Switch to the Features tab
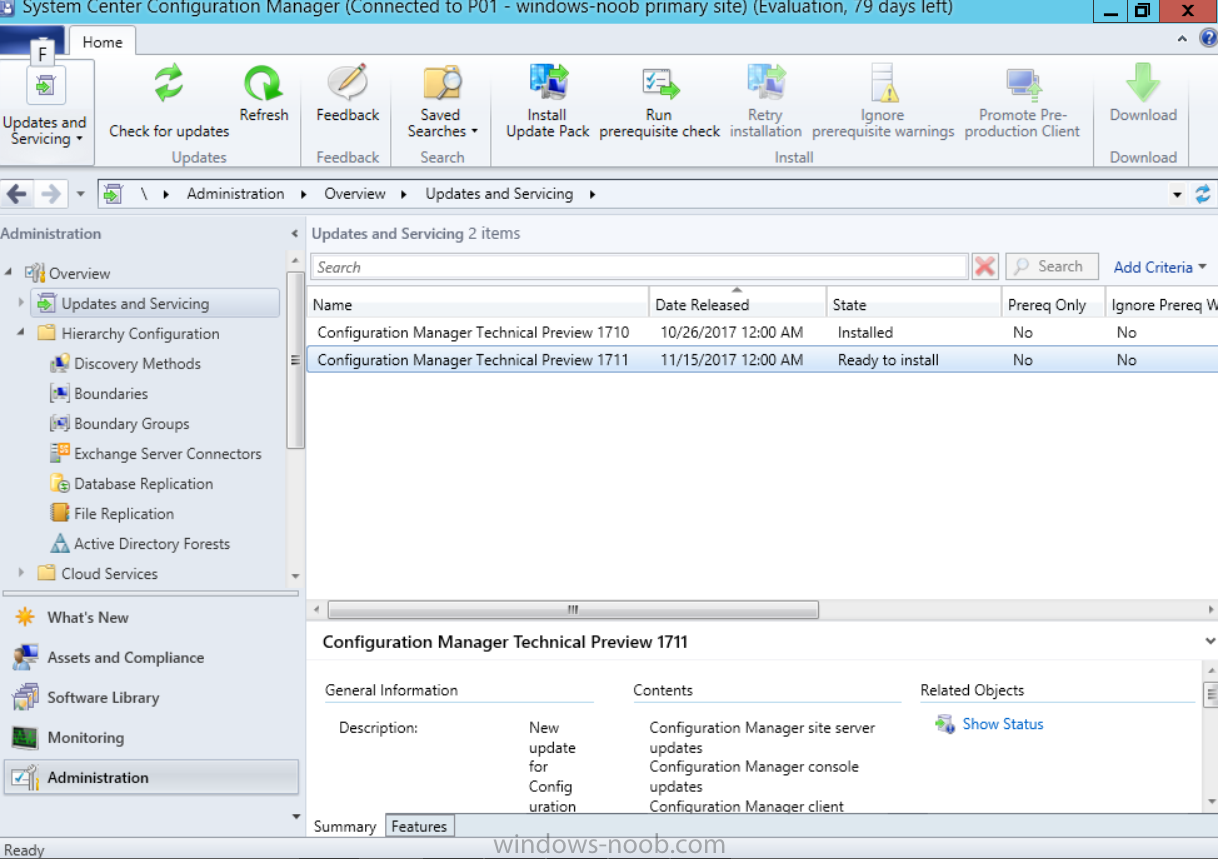This screenshot has height=859, width=1218. pyautogui.click(x=419, y=826)
